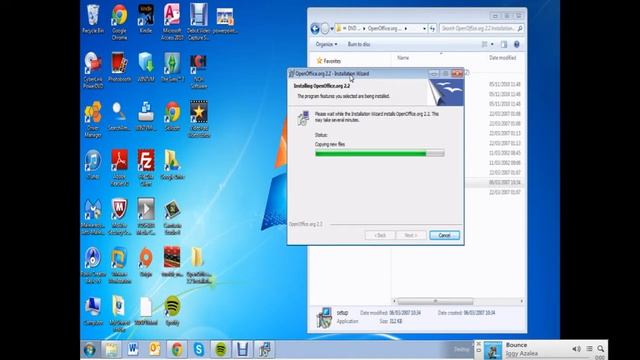Viewport: 640px width, 360px height.
Task: Click search magnifier in mini player
Action: 601,349
